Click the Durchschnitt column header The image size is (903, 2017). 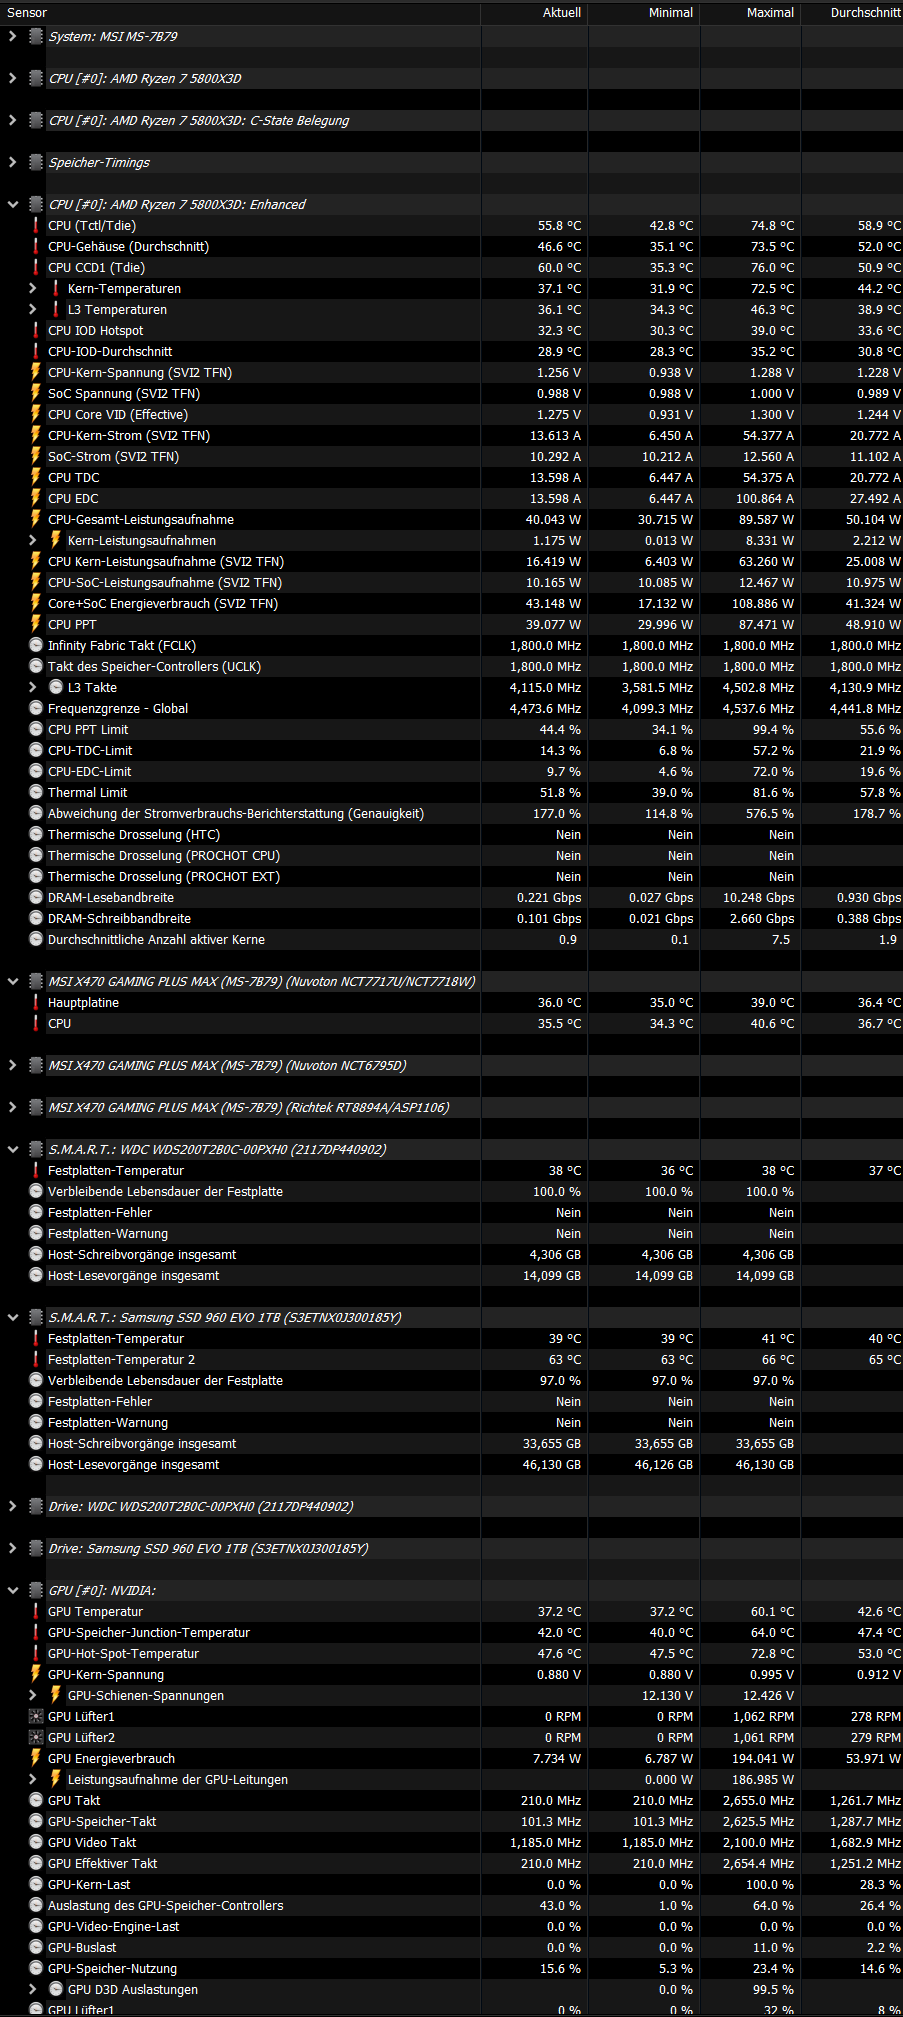(x=852, y=13)
